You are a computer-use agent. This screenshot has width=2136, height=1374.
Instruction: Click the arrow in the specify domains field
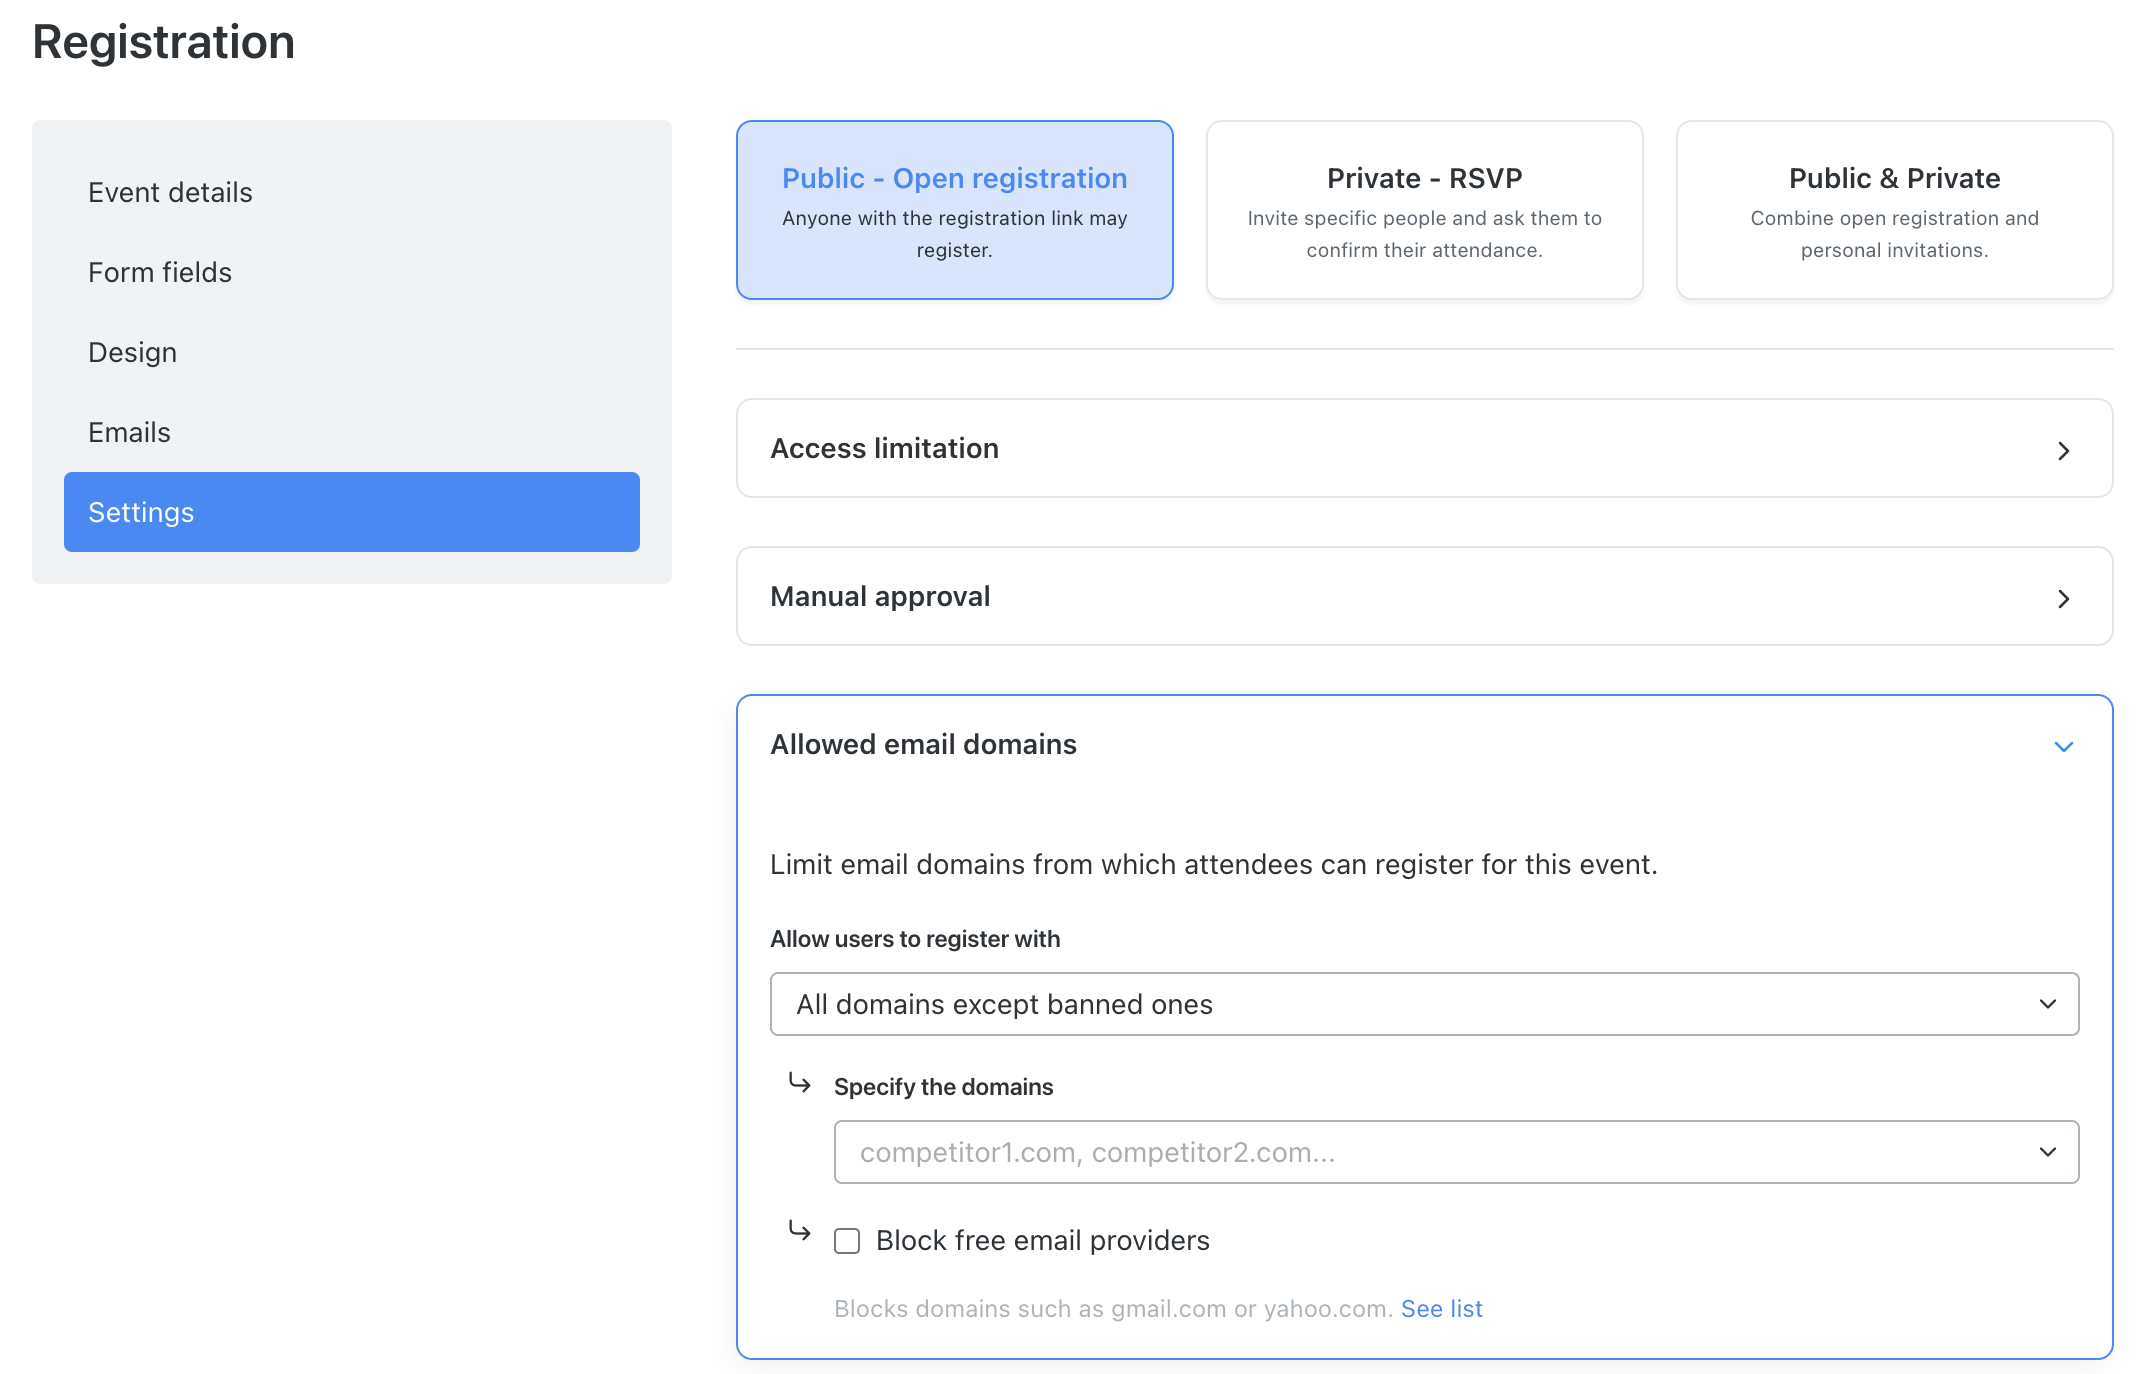coord(2047,1152)
